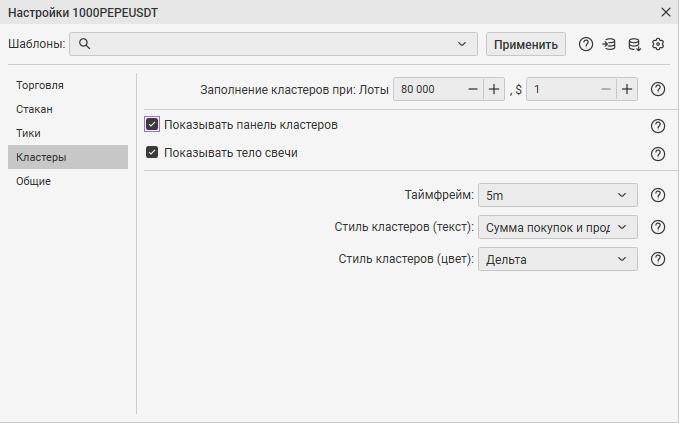The width and height of the screenshot is (679, 423).
Task: Click the export template database icon
Action: (x=634, y=44)
